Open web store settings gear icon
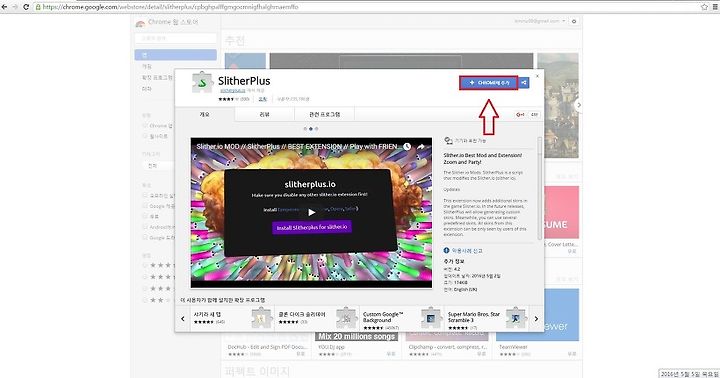 [574, 21]
